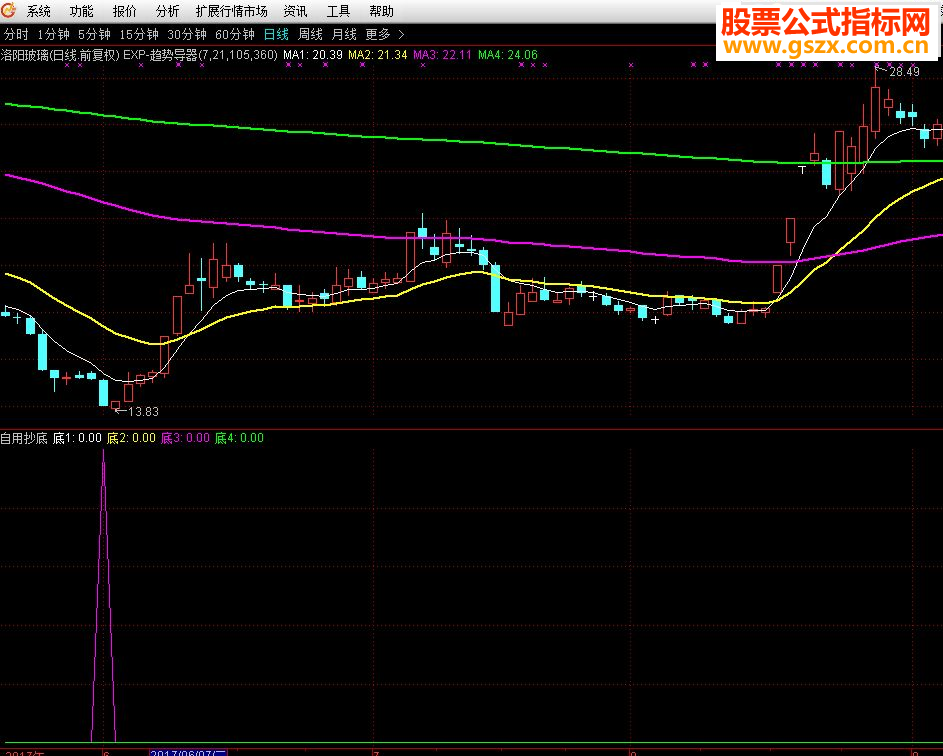
Task: Click the magenta spike in 自用抄底 panel
Action: 103,595
